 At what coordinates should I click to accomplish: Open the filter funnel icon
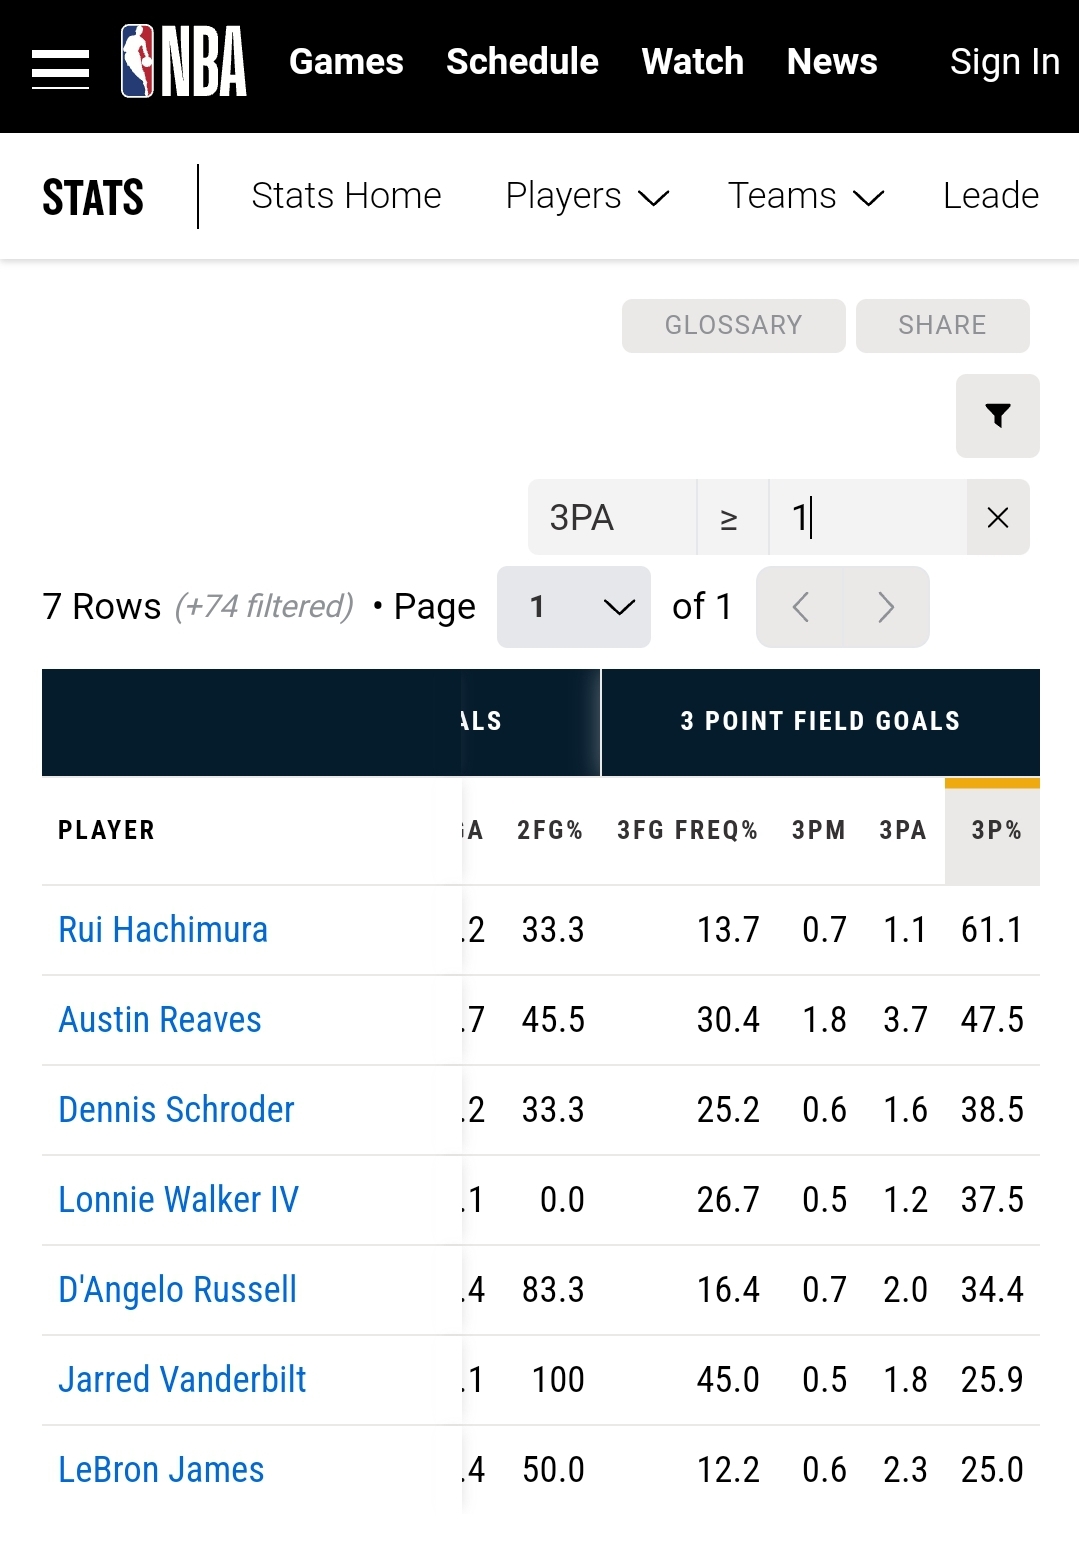click(997, 416)
